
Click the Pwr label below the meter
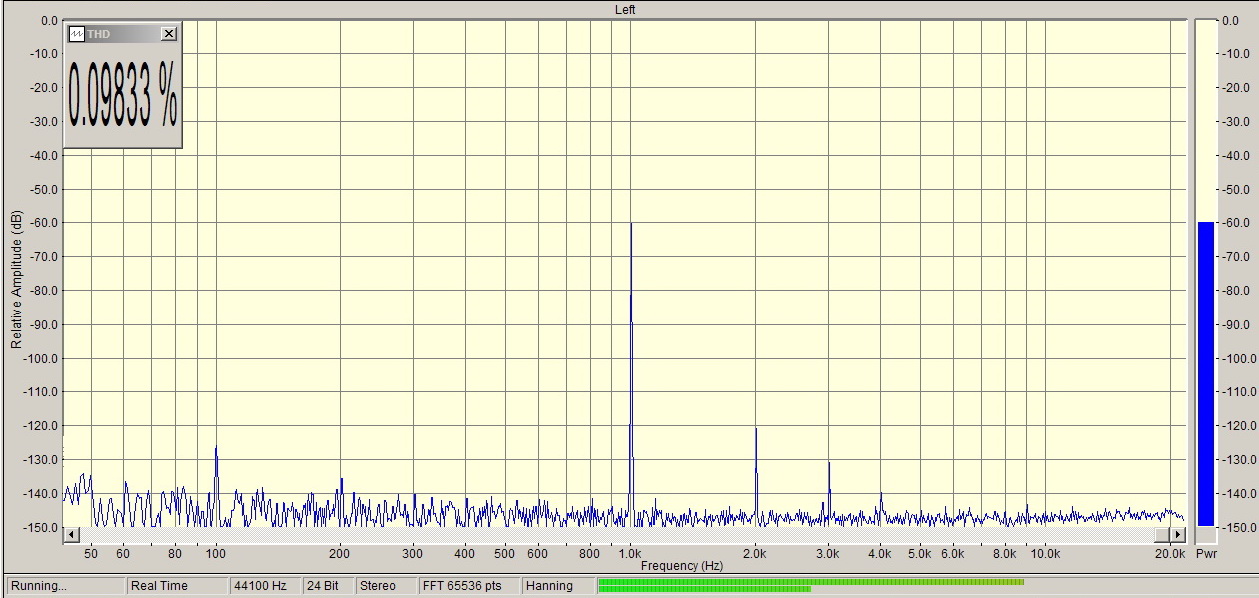1206,553
